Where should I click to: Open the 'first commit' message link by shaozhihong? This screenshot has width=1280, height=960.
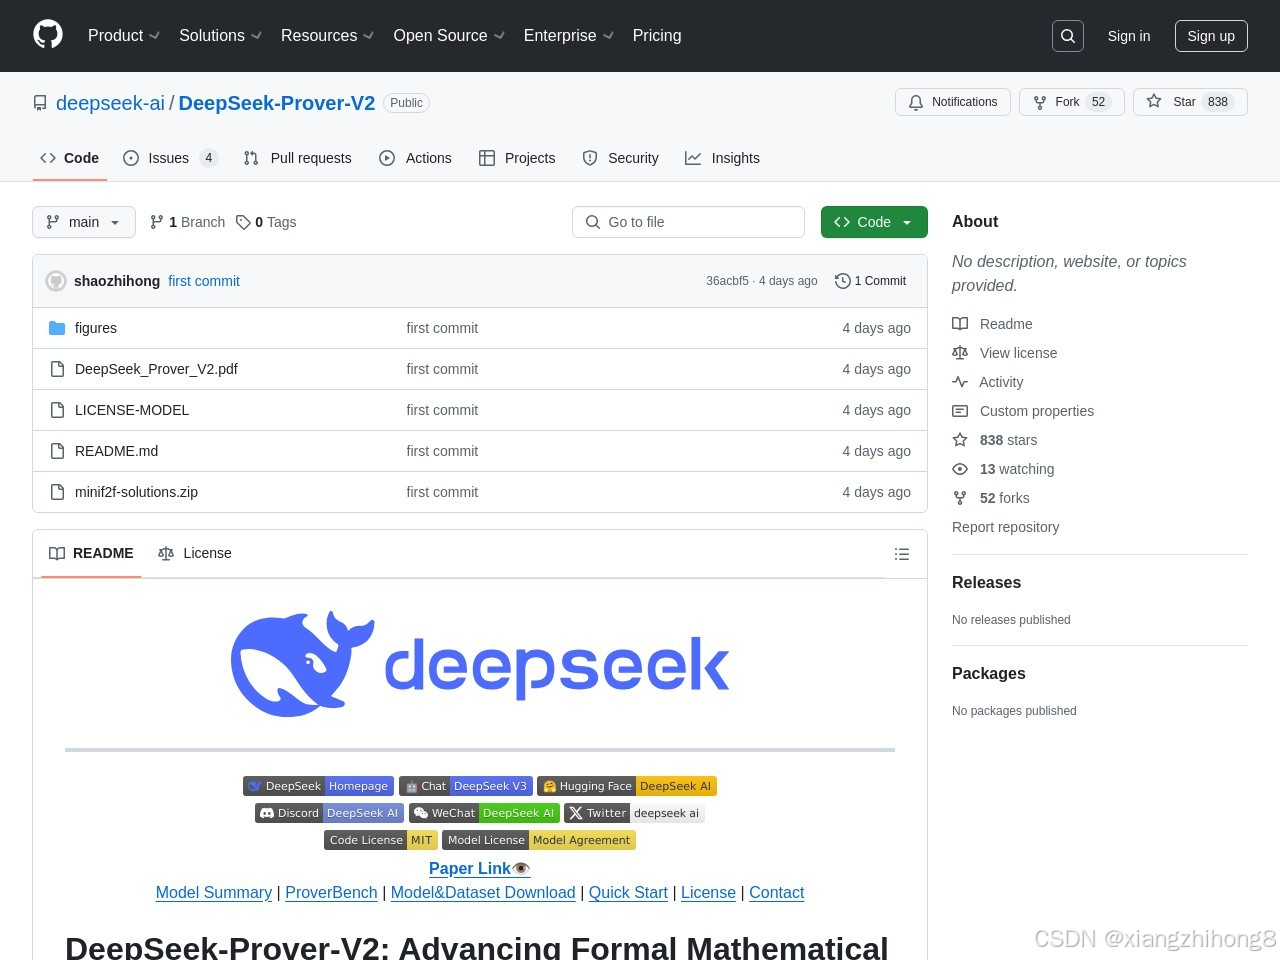[204, 281]
